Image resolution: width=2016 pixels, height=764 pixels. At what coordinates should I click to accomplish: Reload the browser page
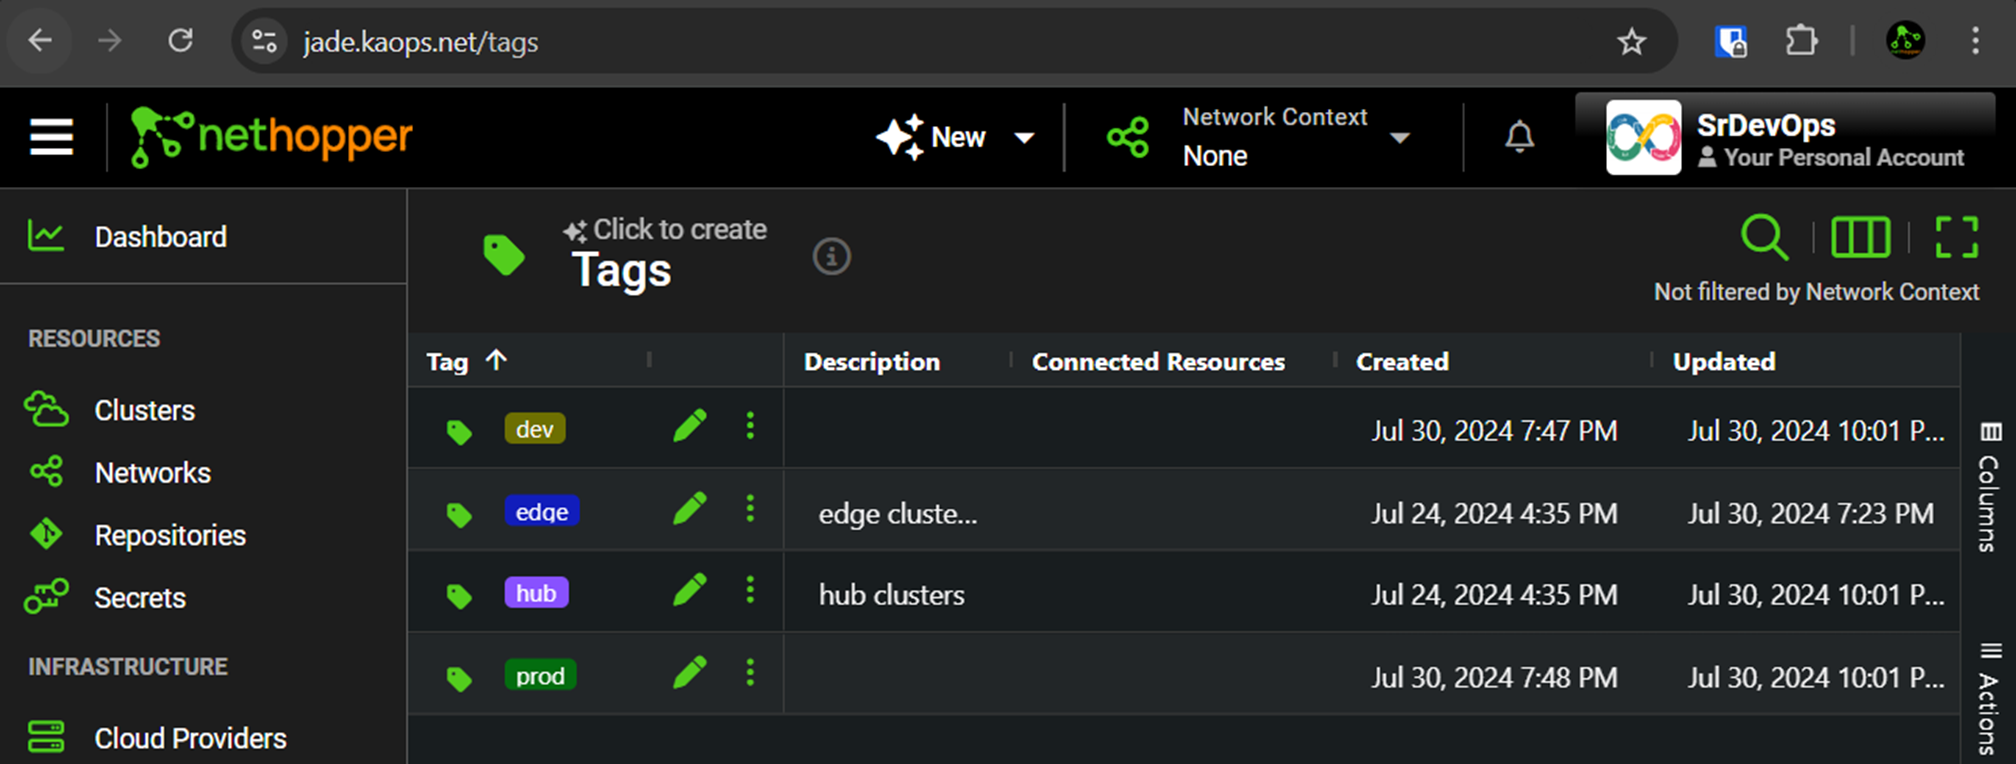click(180, 41)
